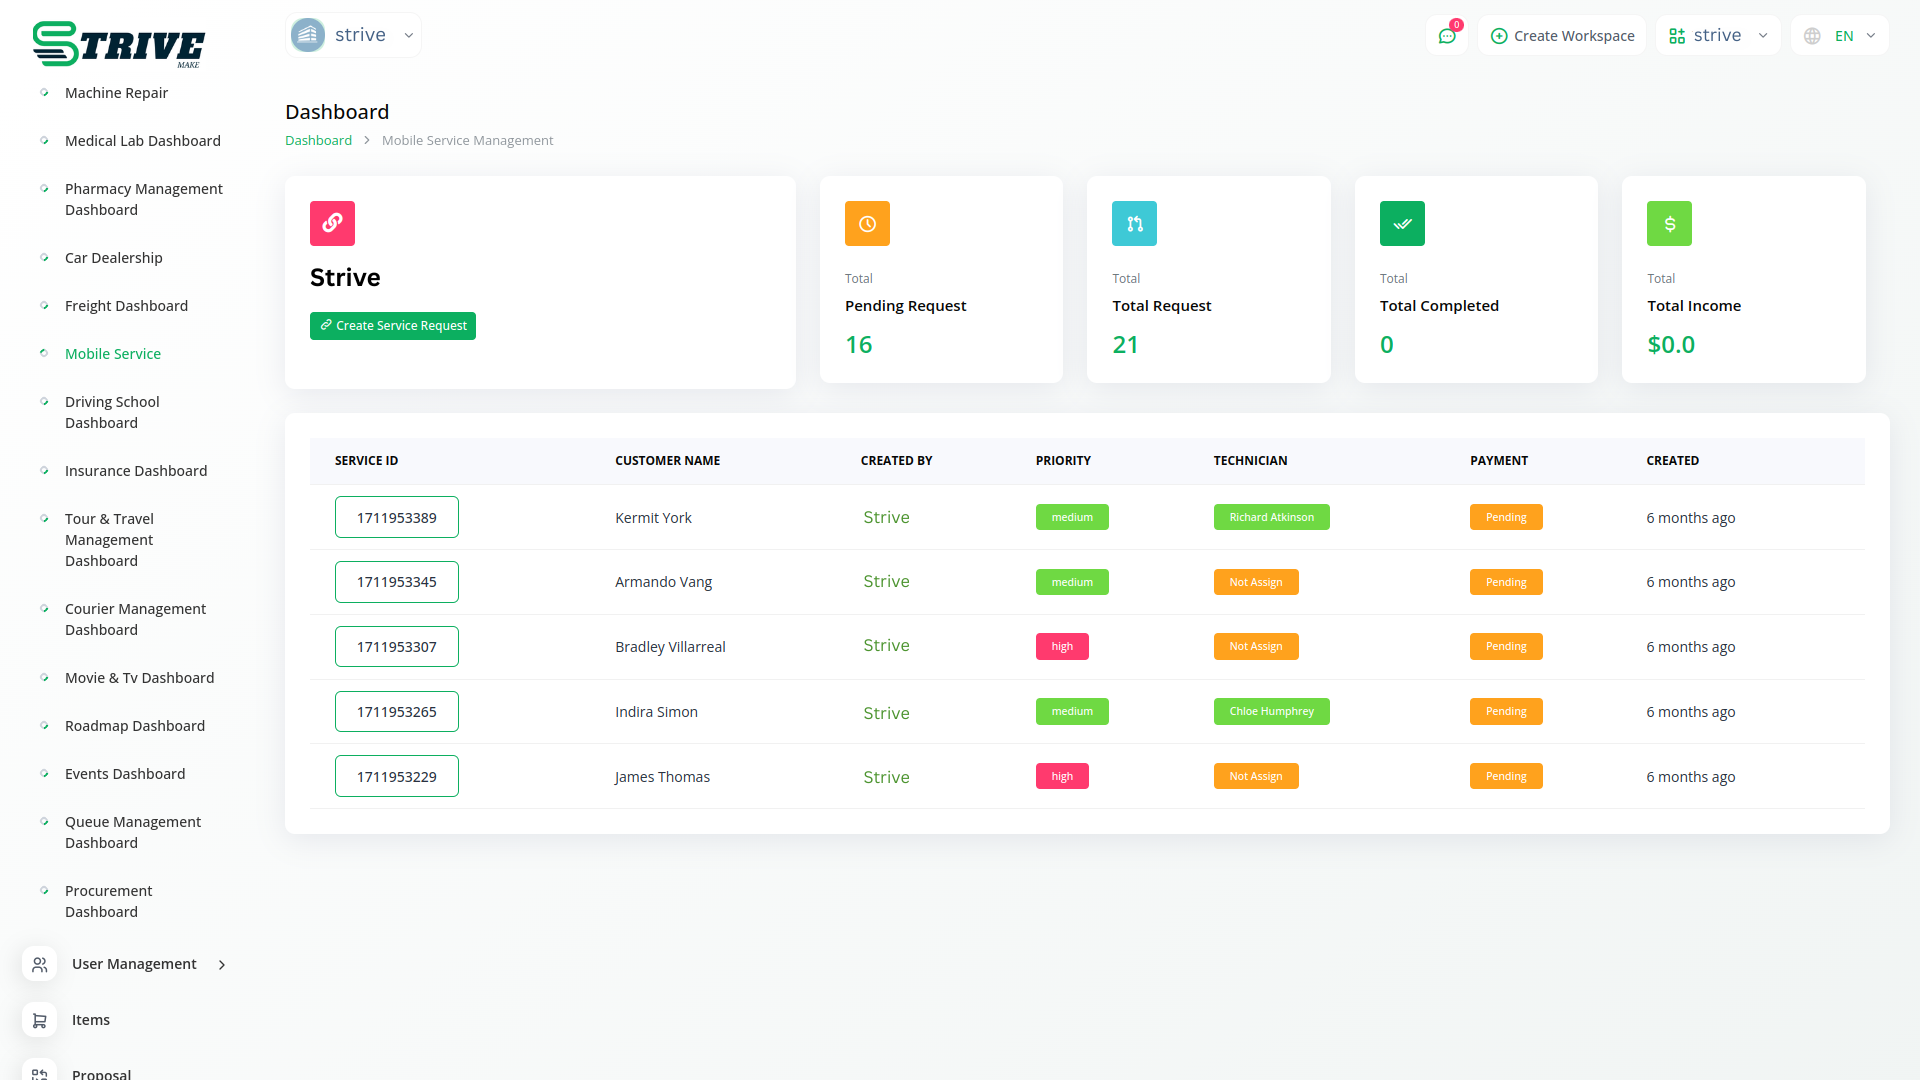Open service ID 1711953389
Viewport: 1920px width, 1080px height.
click(x=396, y=517)
